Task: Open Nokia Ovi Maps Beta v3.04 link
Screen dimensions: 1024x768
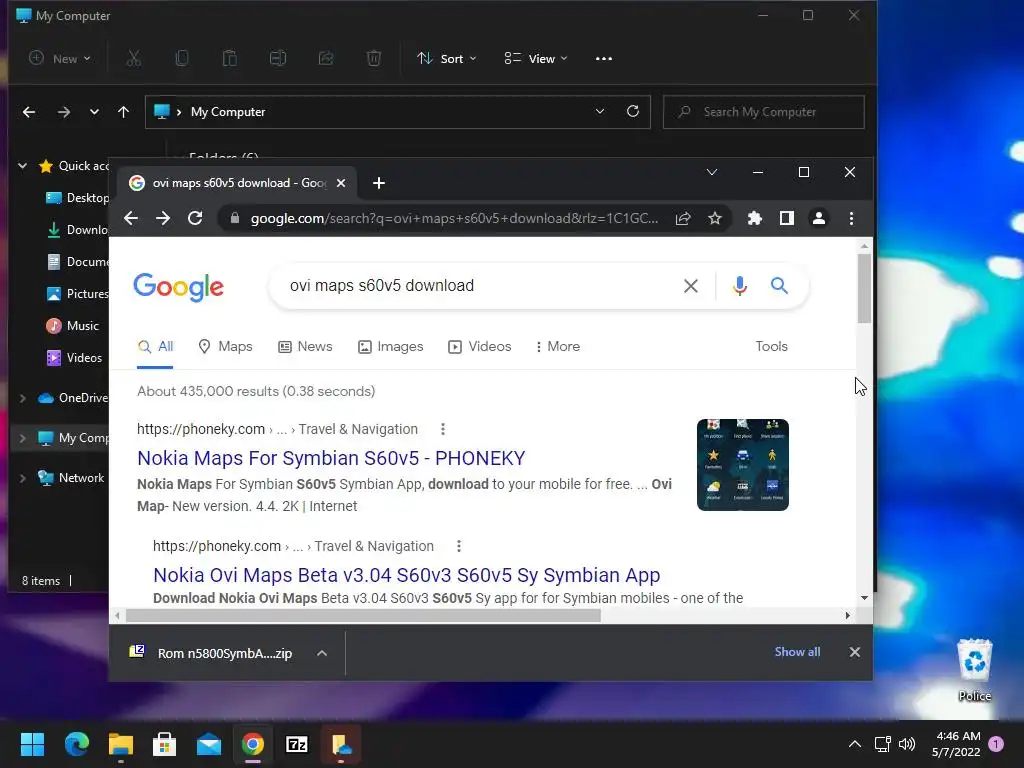Action: [407, 575]
